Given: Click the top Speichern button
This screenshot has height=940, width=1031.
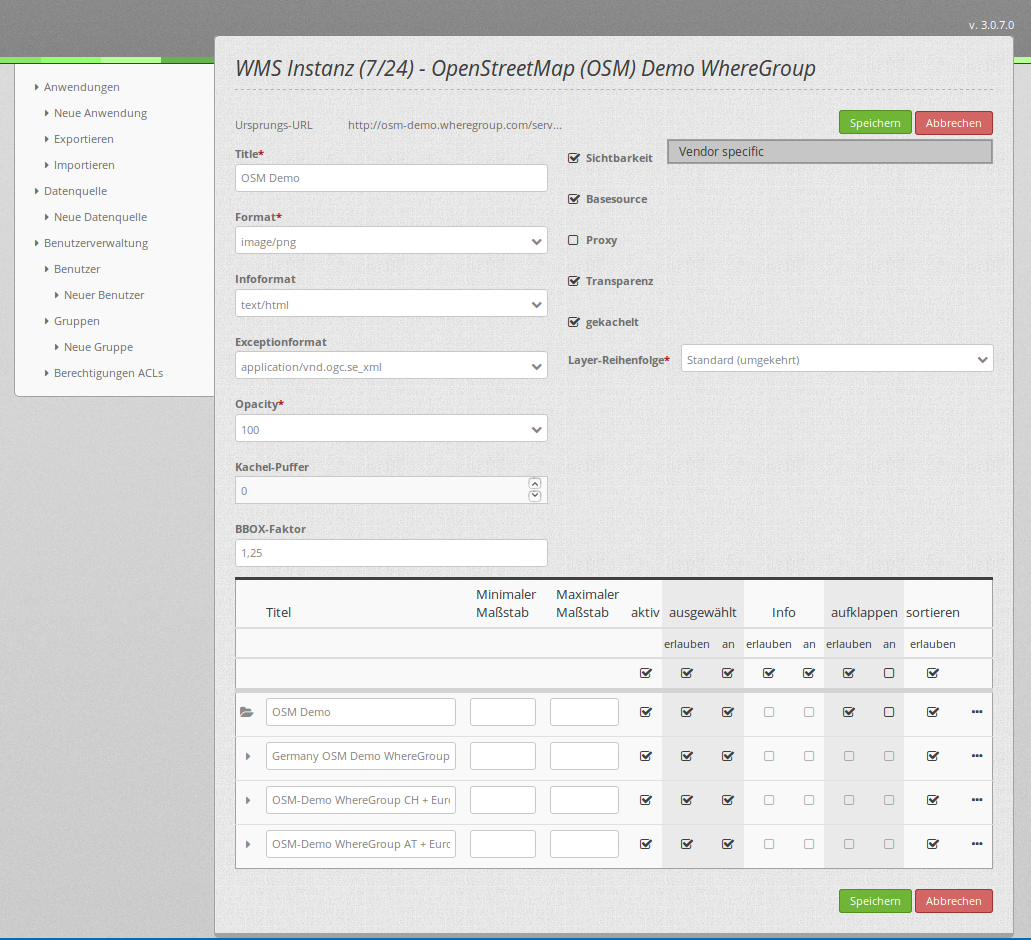Looking at the screenshot, I should 874,123.
